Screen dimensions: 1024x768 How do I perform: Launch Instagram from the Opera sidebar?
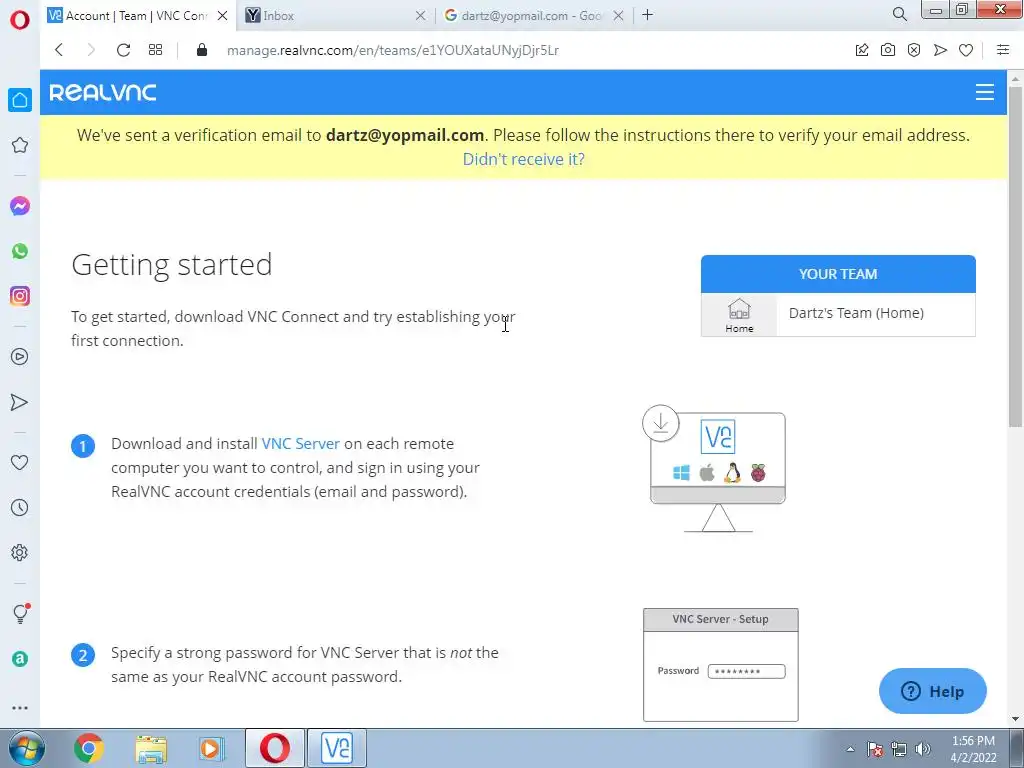pyautogui.click(x=20, y=296)
